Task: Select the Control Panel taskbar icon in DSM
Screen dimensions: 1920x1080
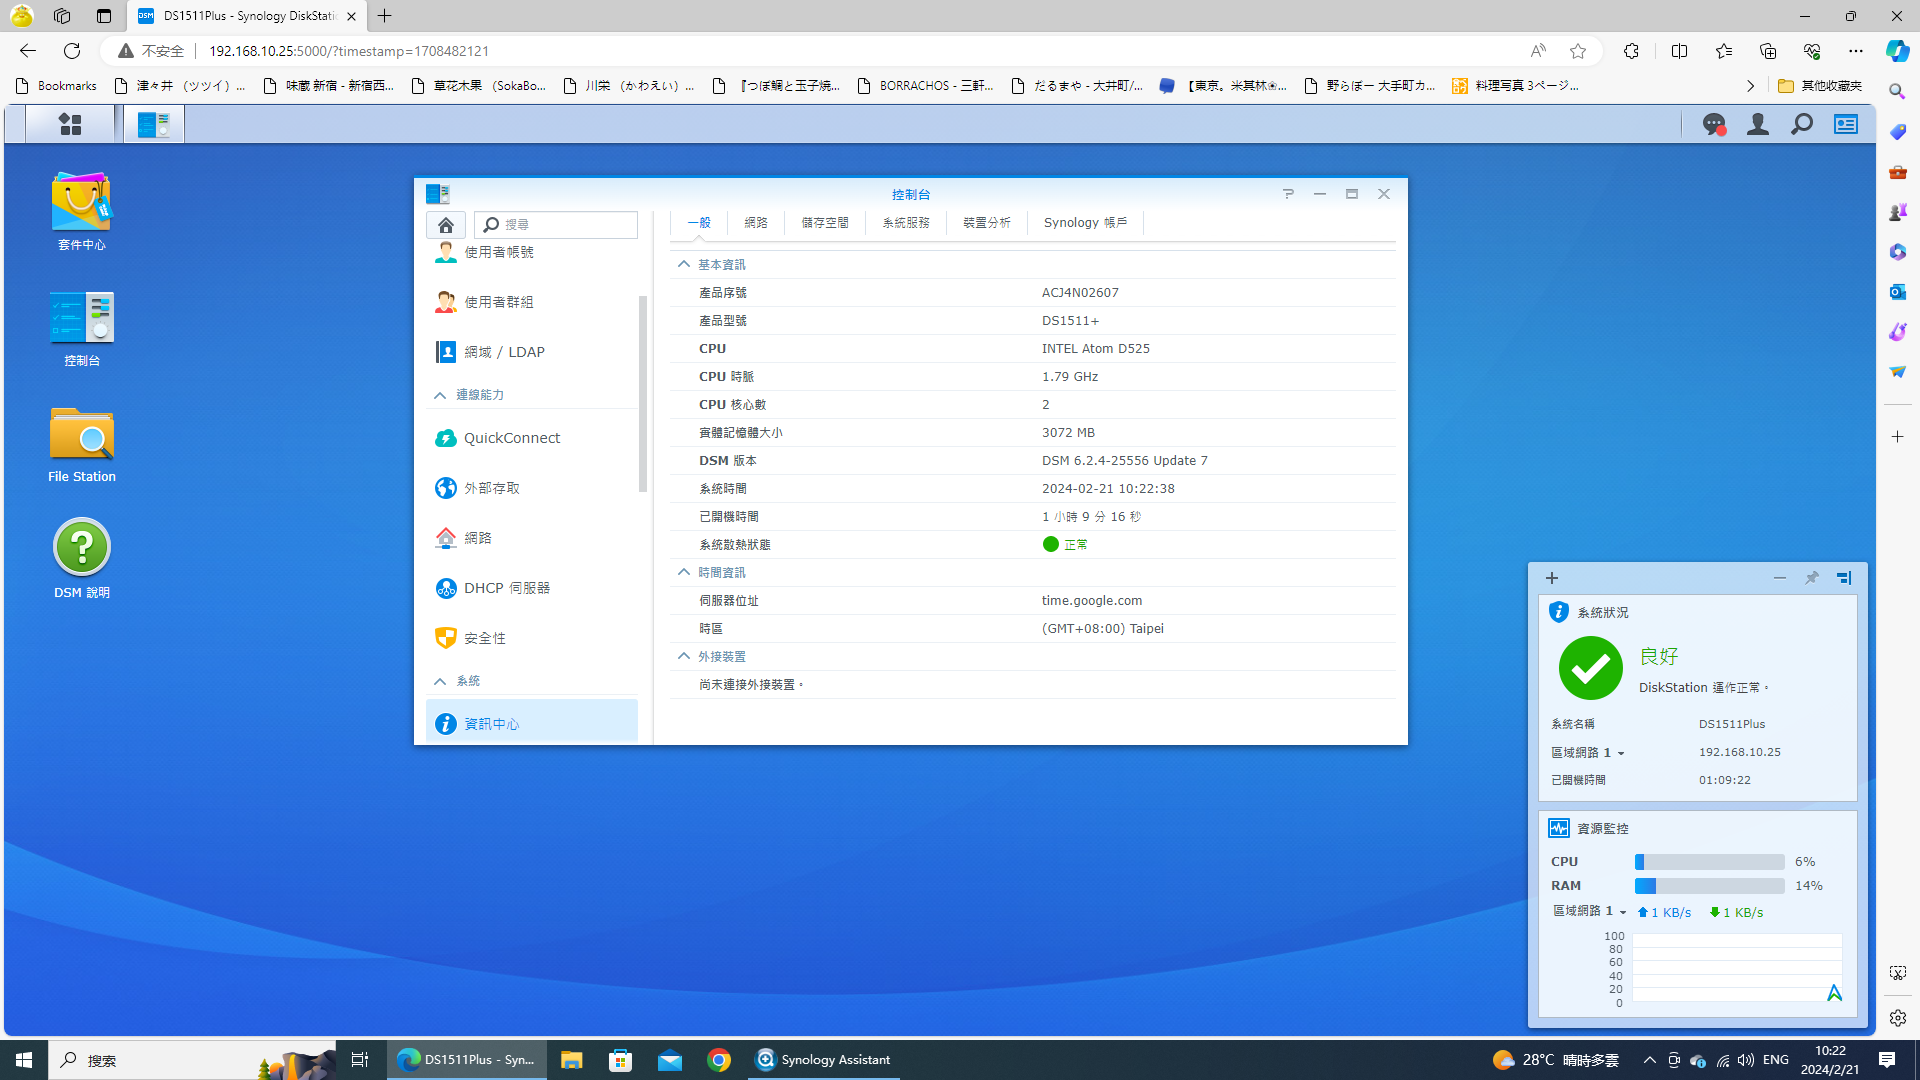Action: [154, 124]
